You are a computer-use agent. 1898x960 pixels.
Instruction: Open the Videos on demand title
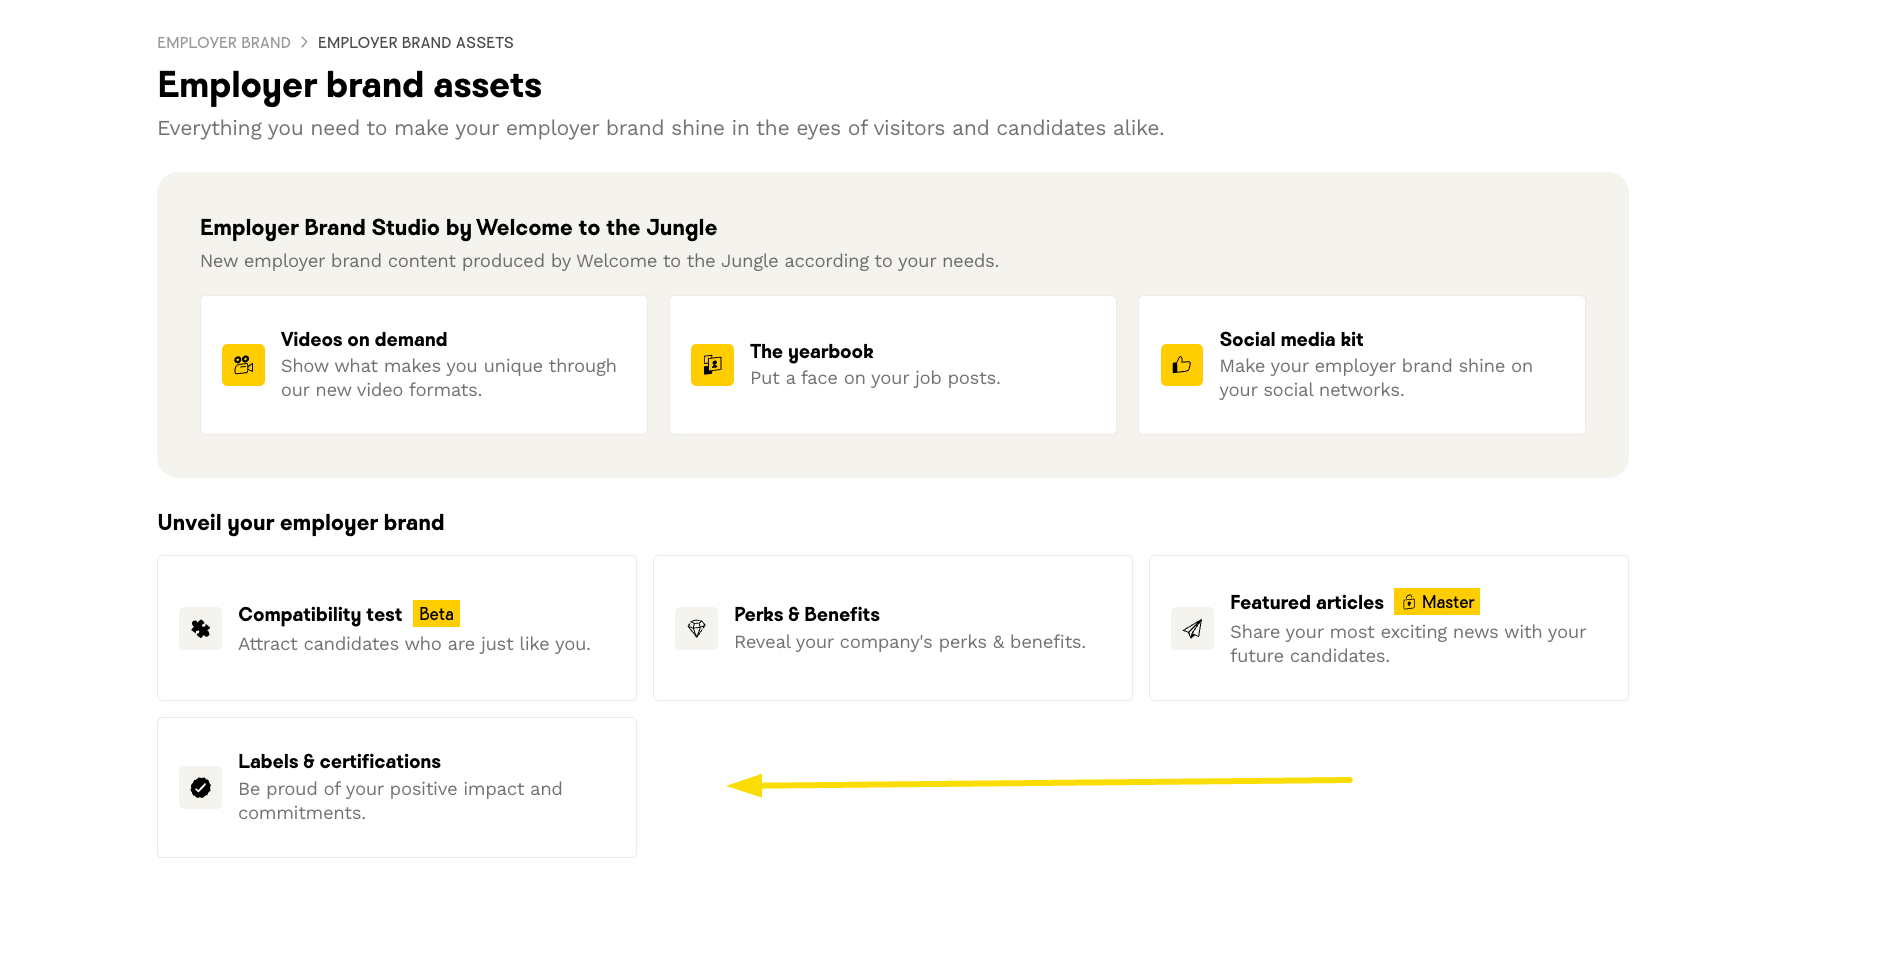pos(364,340)
